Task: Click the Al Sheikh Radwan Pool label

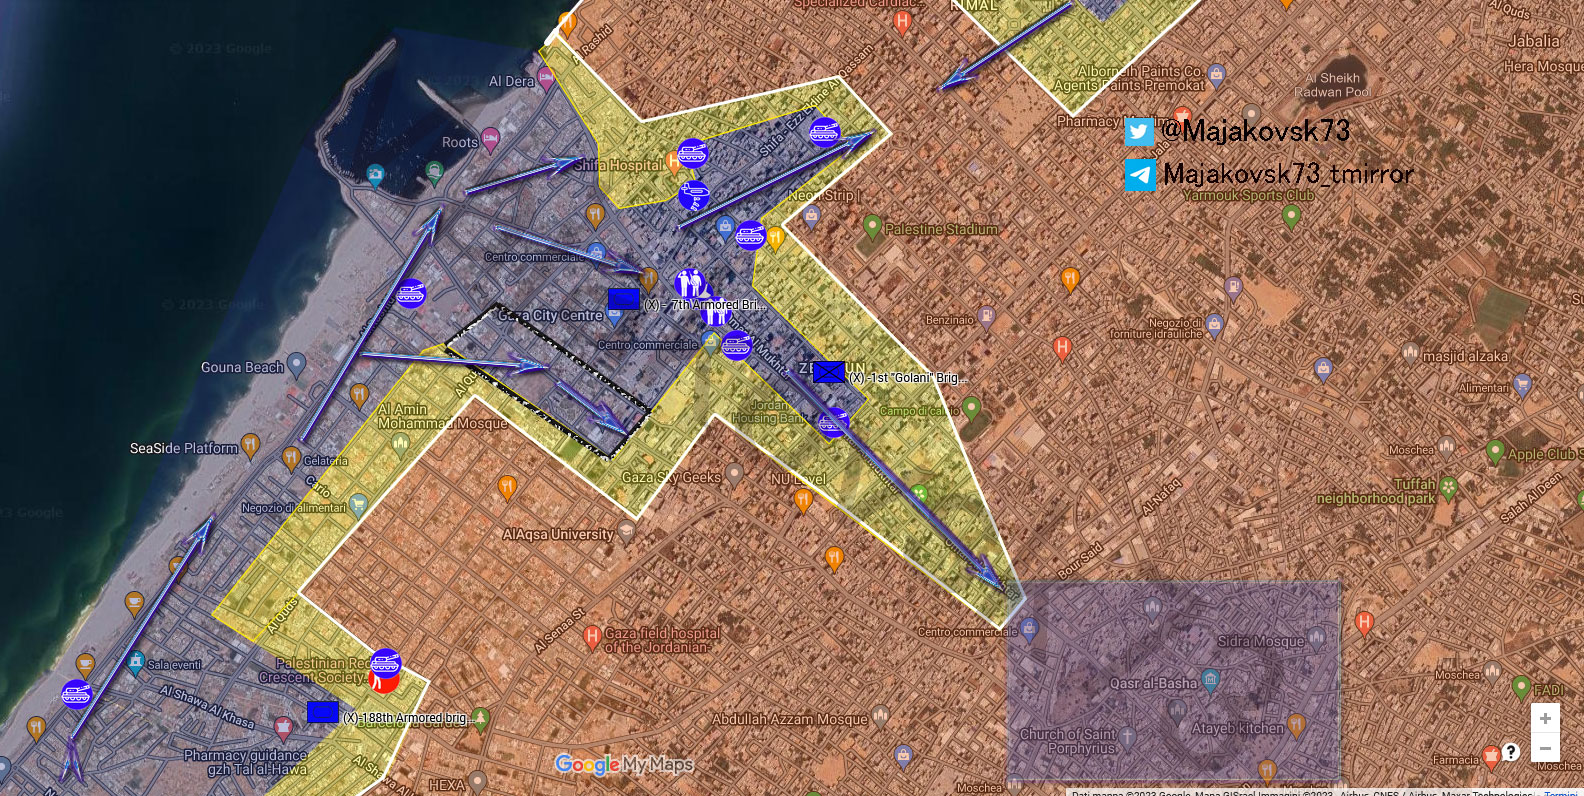Action: click(x=1333, y=85)
